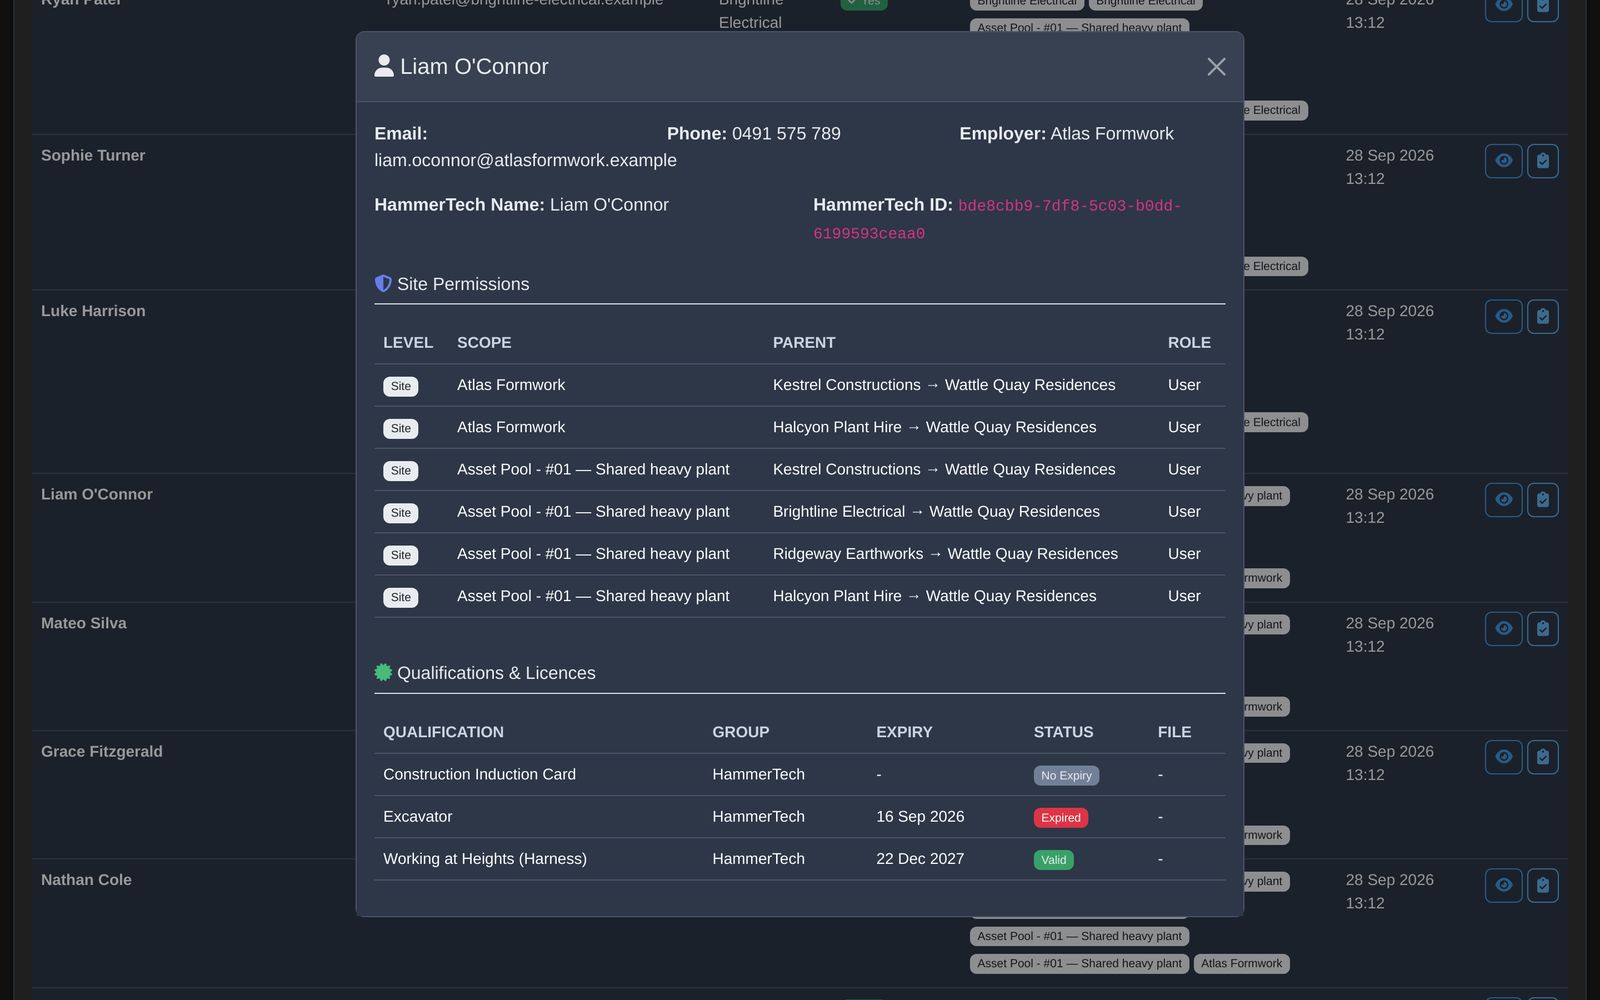The height and width of the screenshot is (1000, 1600).
Task: Click the PARENT column header
Action: (x=804, y=343)
